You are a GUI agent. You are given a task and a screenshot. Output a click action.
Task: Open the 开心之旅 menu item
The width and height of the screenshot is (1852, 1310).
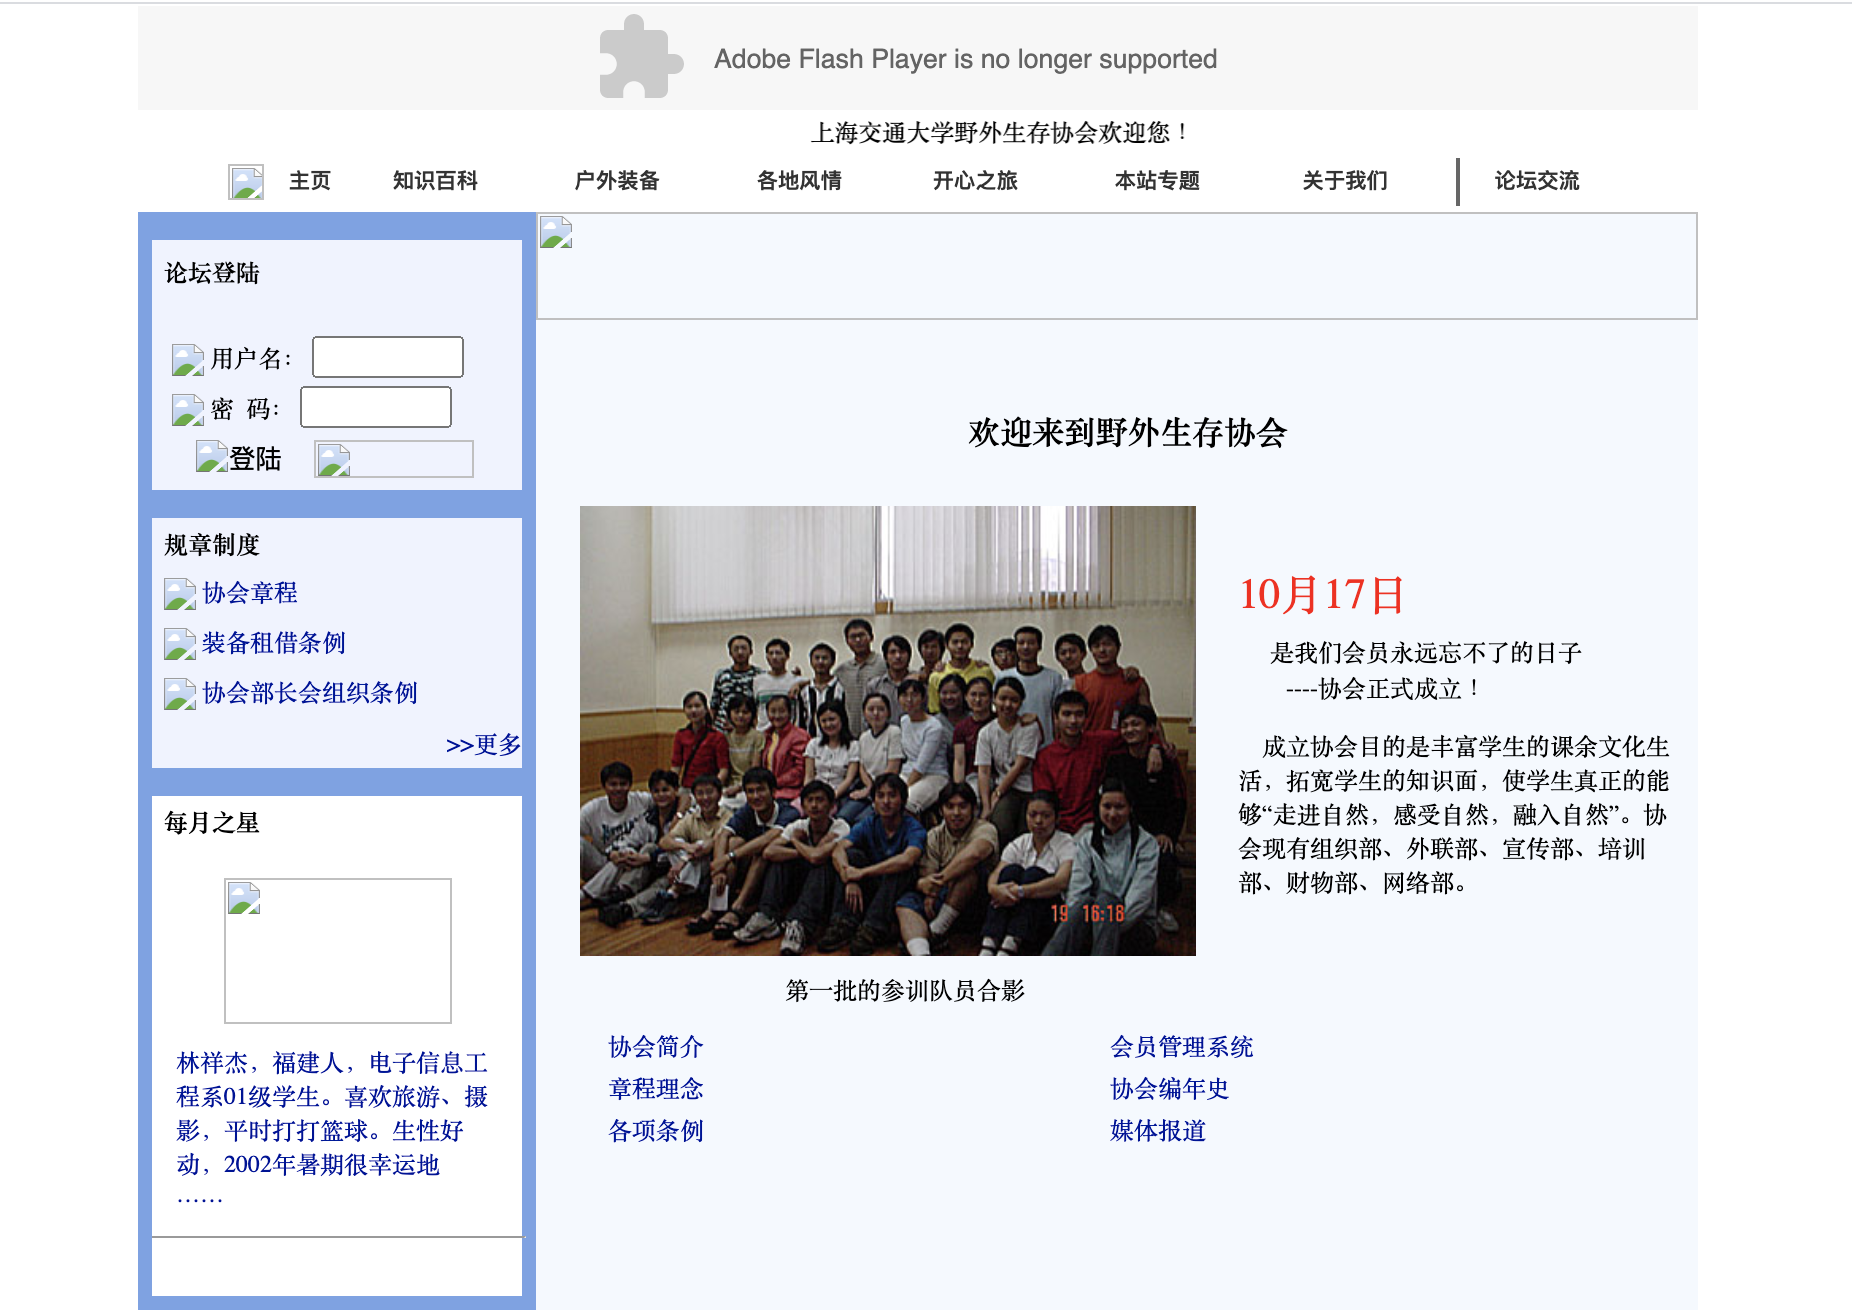(975, 181)
